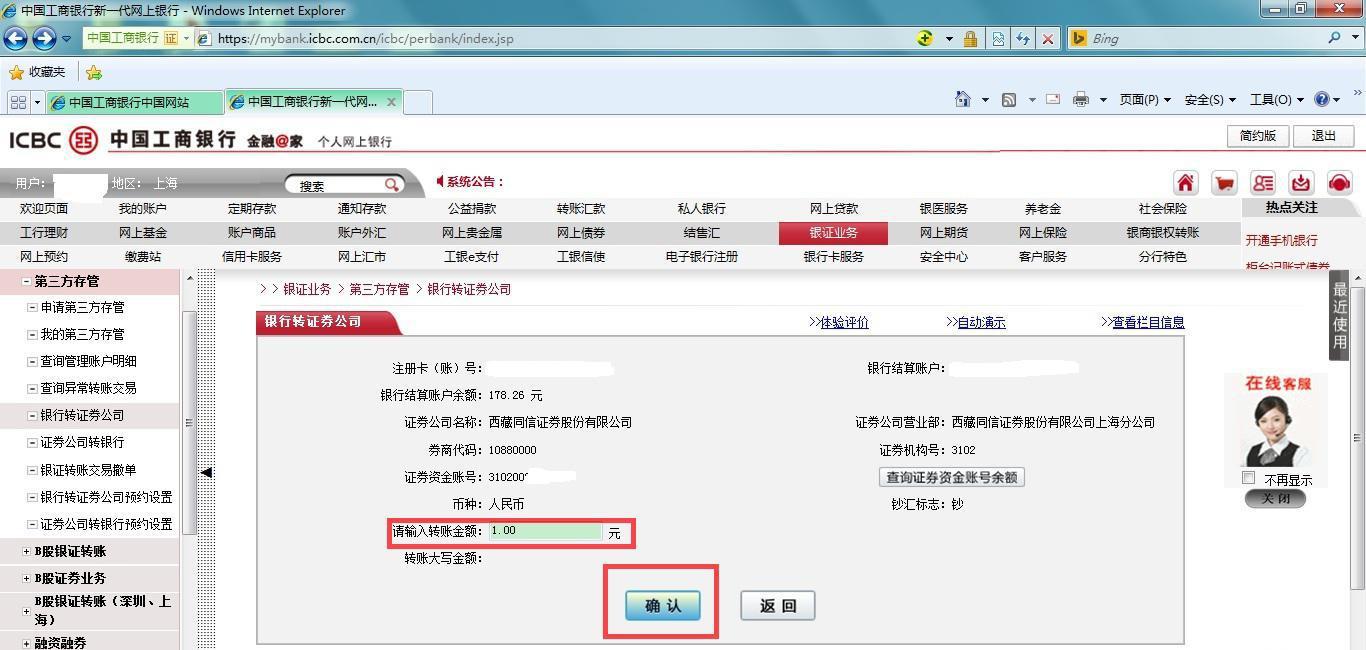Click the RSS feeds icon

[1009, 99]
